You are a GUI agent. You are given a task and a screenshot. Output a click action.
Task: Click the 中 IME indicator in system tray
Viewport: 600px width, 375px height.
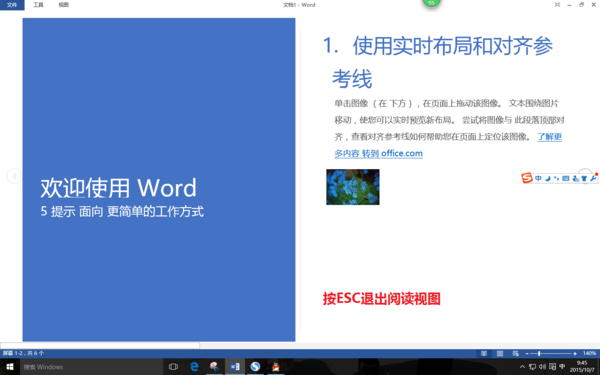click(x=562, y=367)
